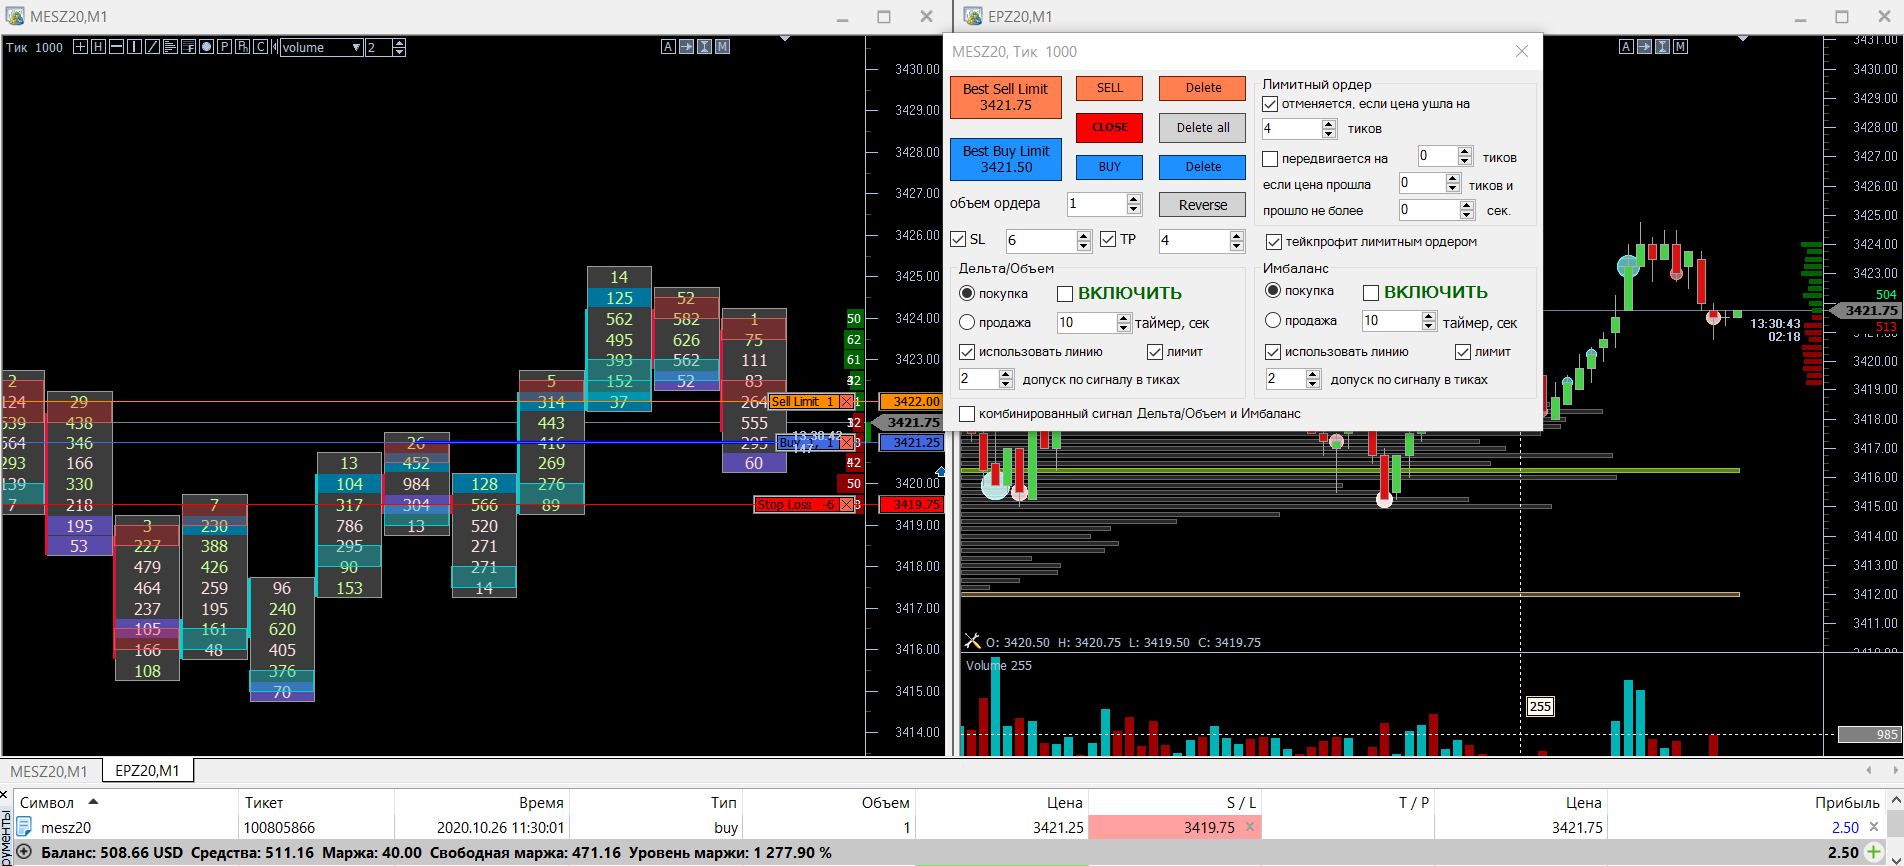This screenshot has height=866, width=1904.
Task: Select the horizontal line drawing tool
Action: [x=116, y=47]
